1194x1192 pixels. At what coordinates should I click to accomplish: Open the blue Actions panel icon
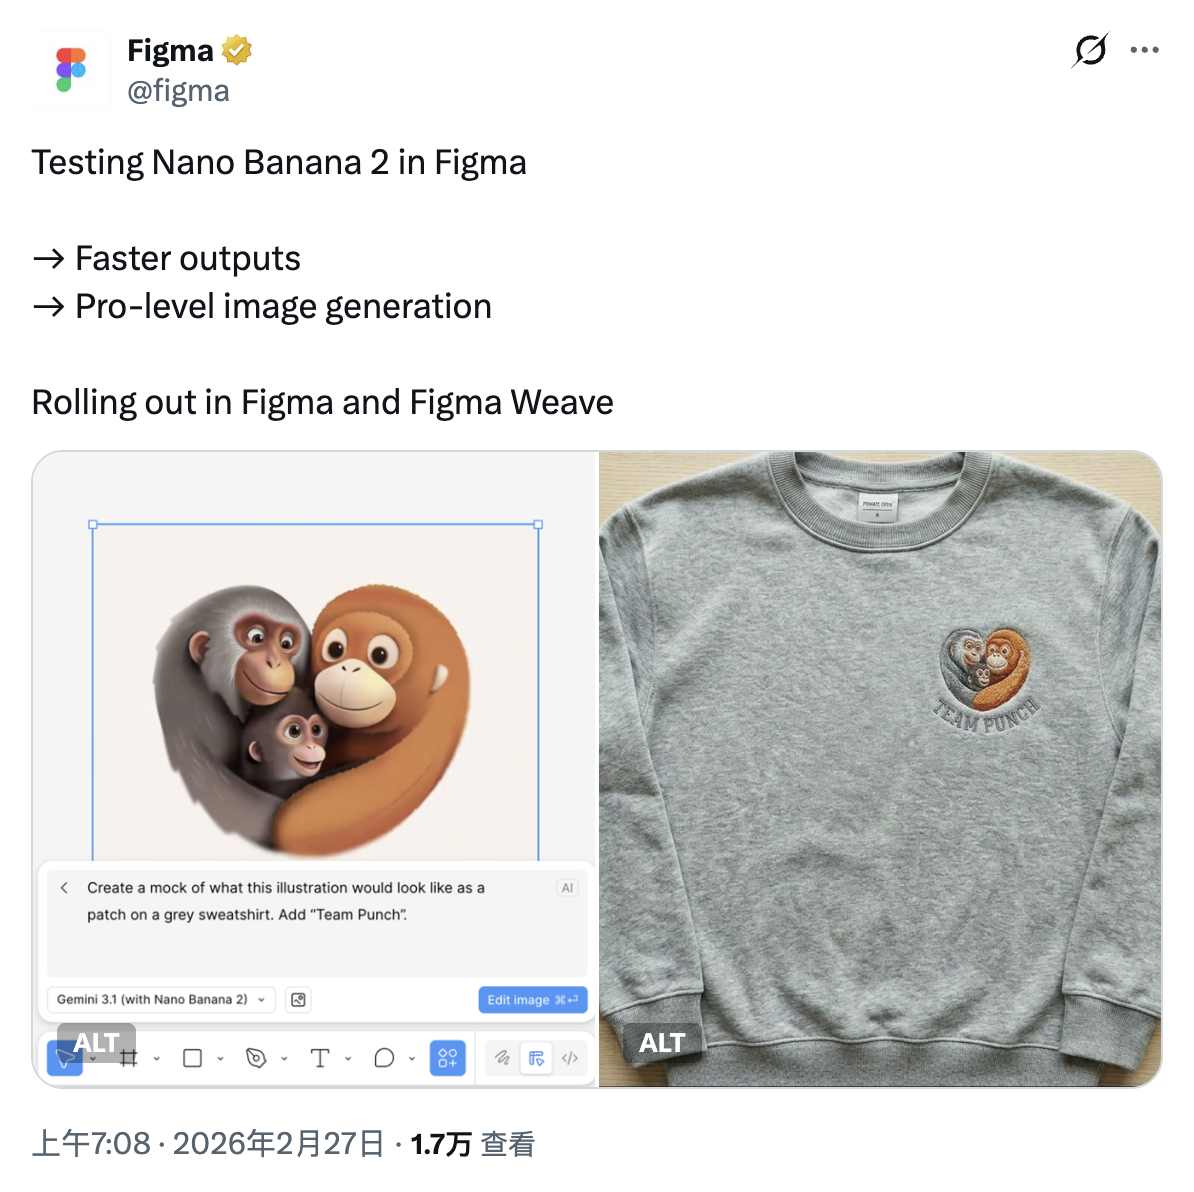447,1058
